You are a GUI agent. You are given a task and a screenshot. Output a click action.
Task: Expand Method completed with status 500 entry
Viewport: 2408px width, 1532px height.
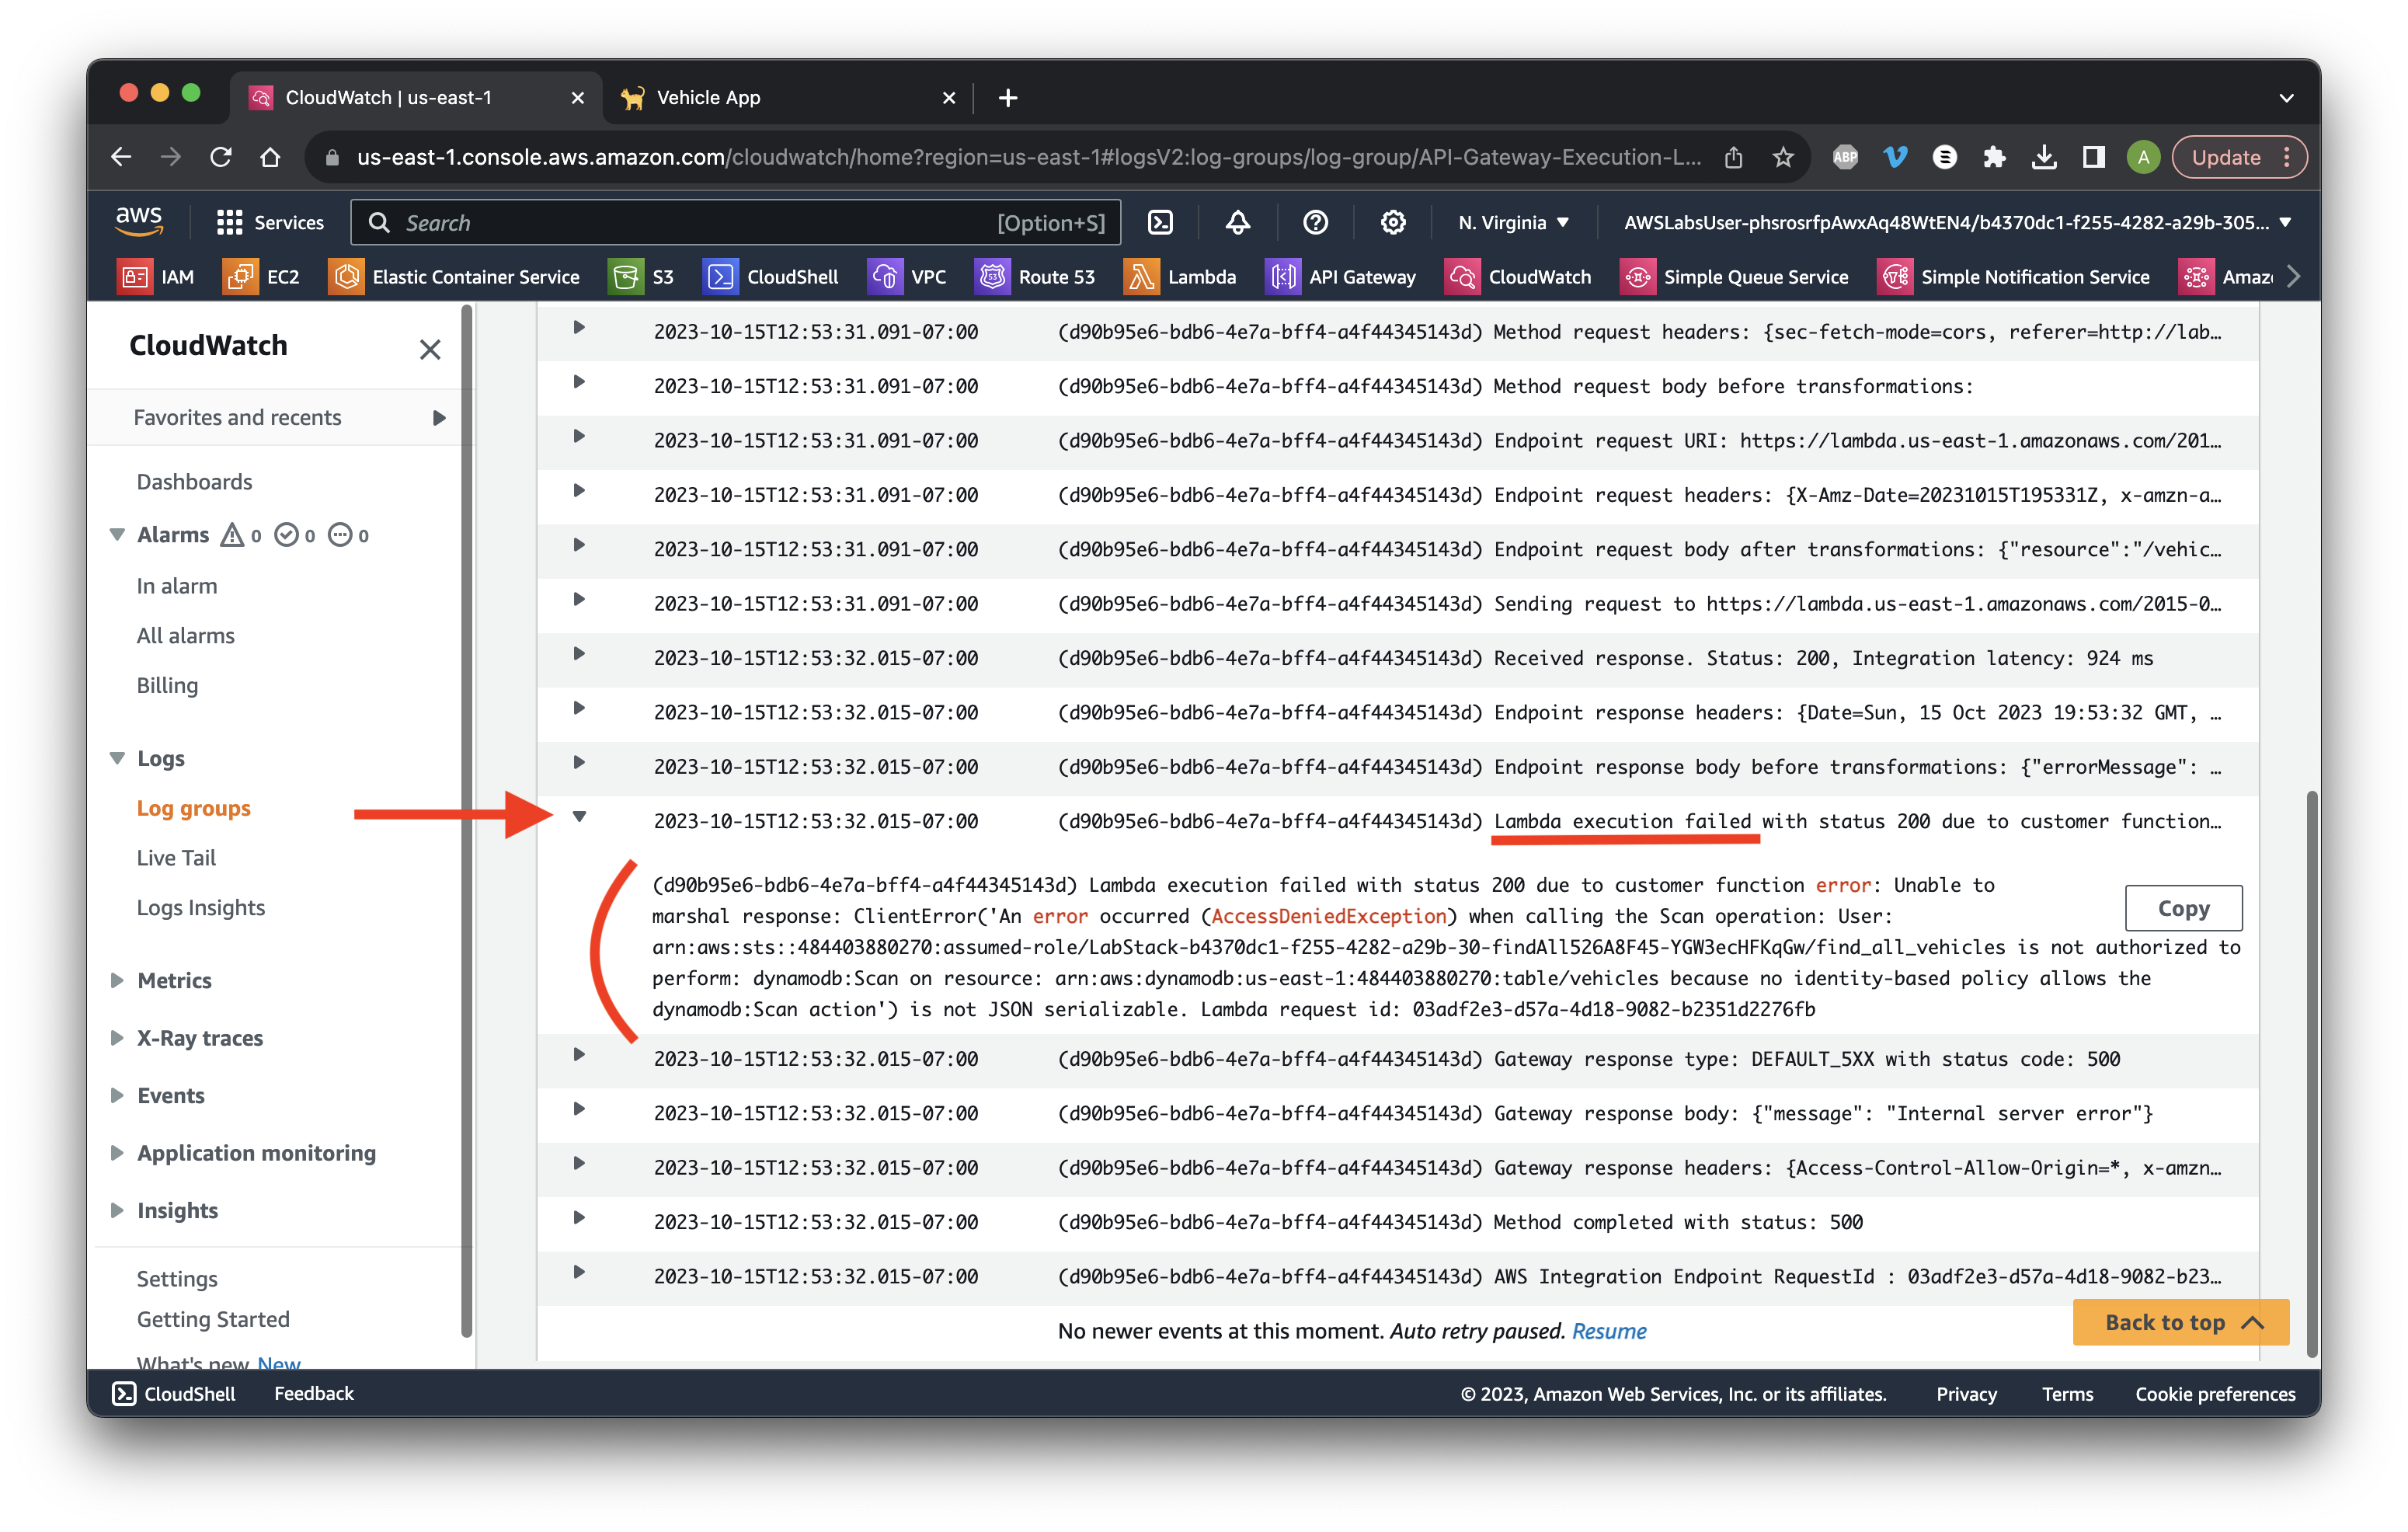pos(579,1219)
